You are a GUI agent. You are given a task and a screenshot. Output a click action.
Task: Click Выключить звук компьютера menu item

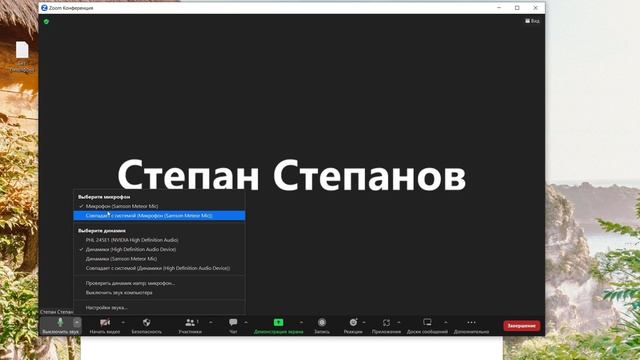tap(159, 293)
